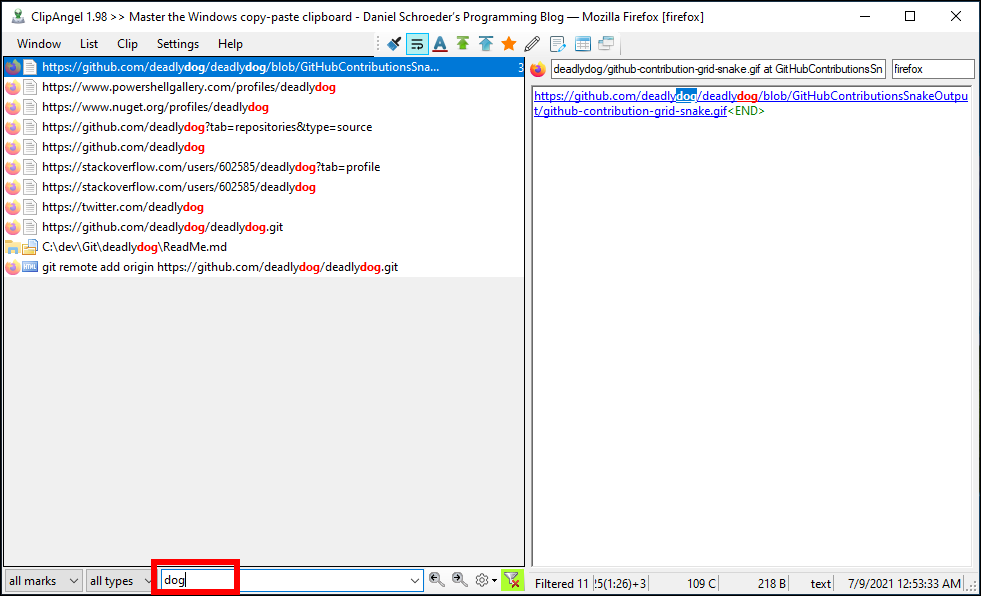
Task: Click the green clear filter funnel icon
Action: [512, 580]
